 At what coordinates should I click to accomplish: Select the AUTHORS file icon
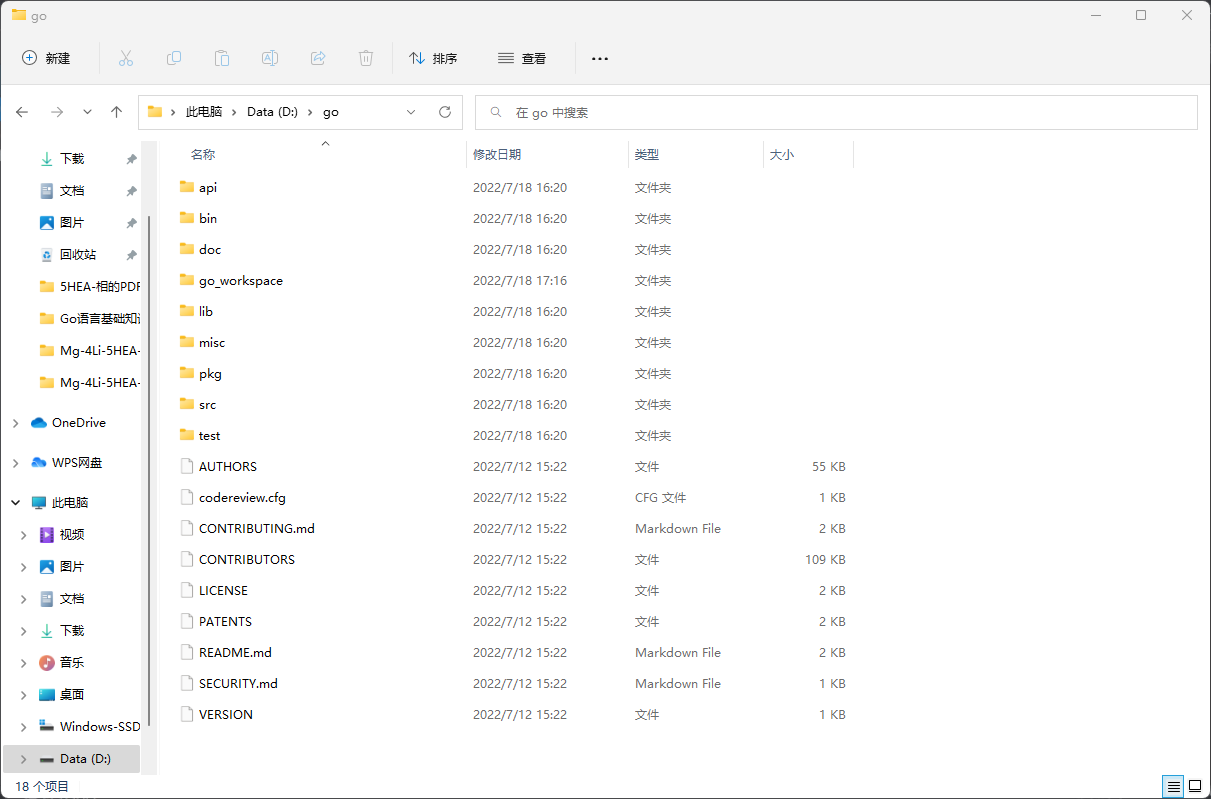pyautogui.click(x=186, y=466)
